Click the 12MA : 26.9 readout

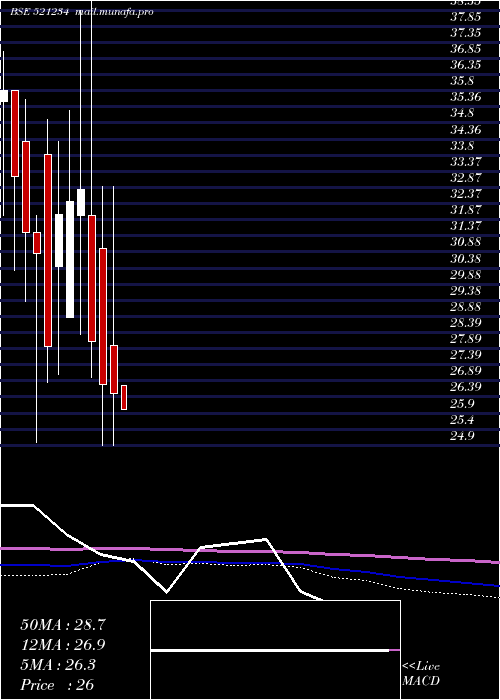click(x=63, y=645)
